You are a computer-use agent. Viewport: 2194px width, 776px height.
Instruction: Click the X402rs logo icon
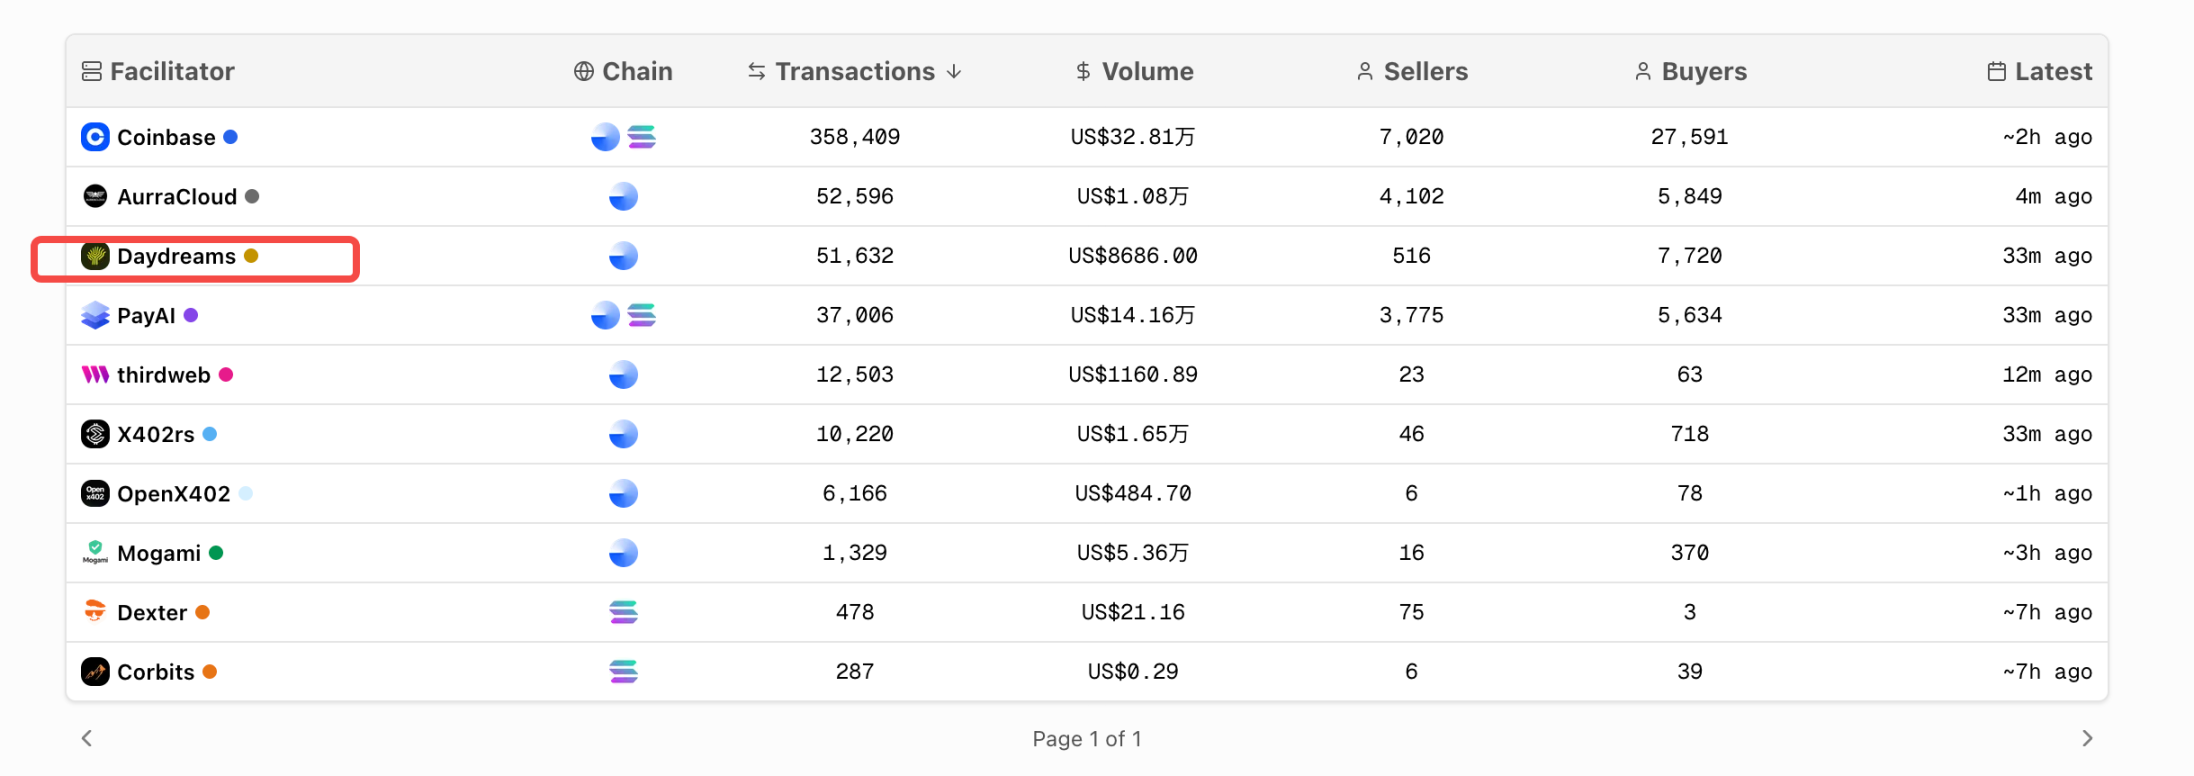[95, 434]
